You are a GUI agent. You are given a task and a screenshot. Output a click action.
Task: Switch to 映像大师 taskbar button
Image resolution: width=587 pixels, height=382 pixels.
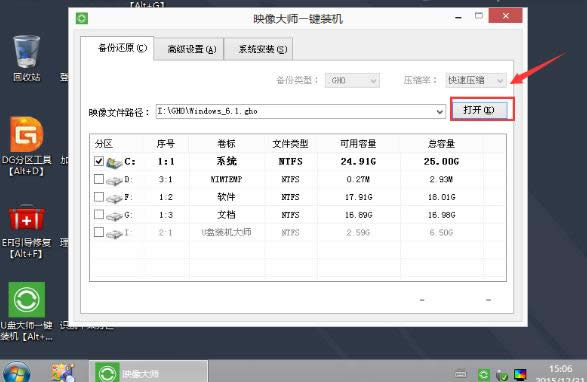tap(148, 372)
